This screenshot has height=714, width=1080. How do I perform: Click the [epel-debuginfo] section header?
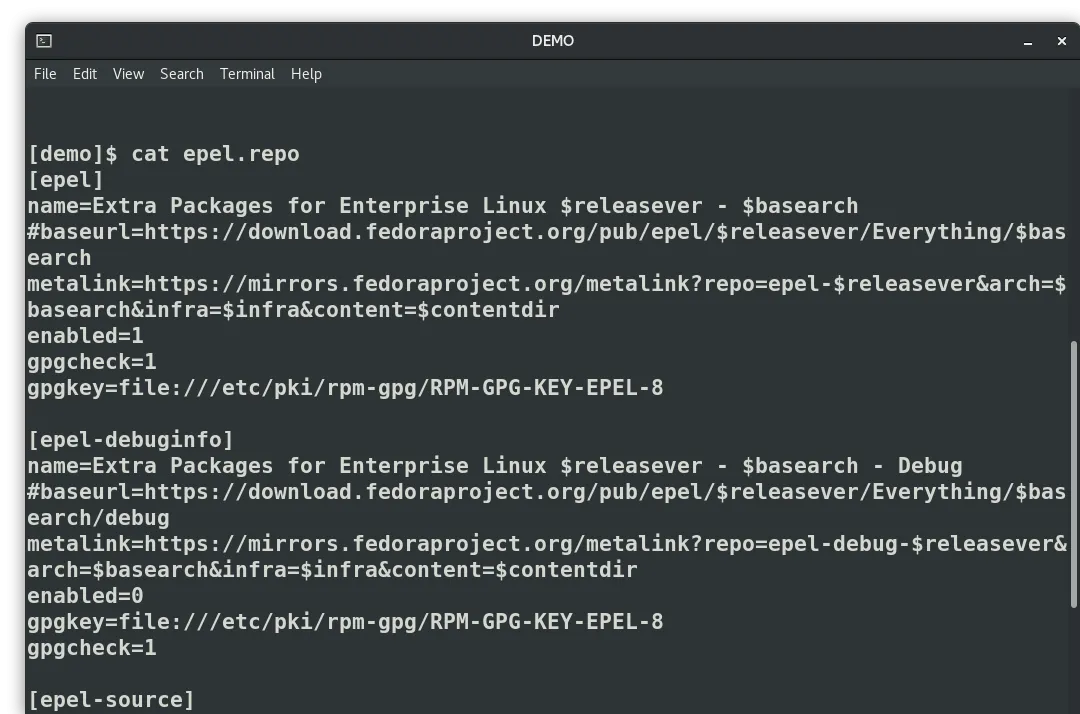(x=130, y=440)
